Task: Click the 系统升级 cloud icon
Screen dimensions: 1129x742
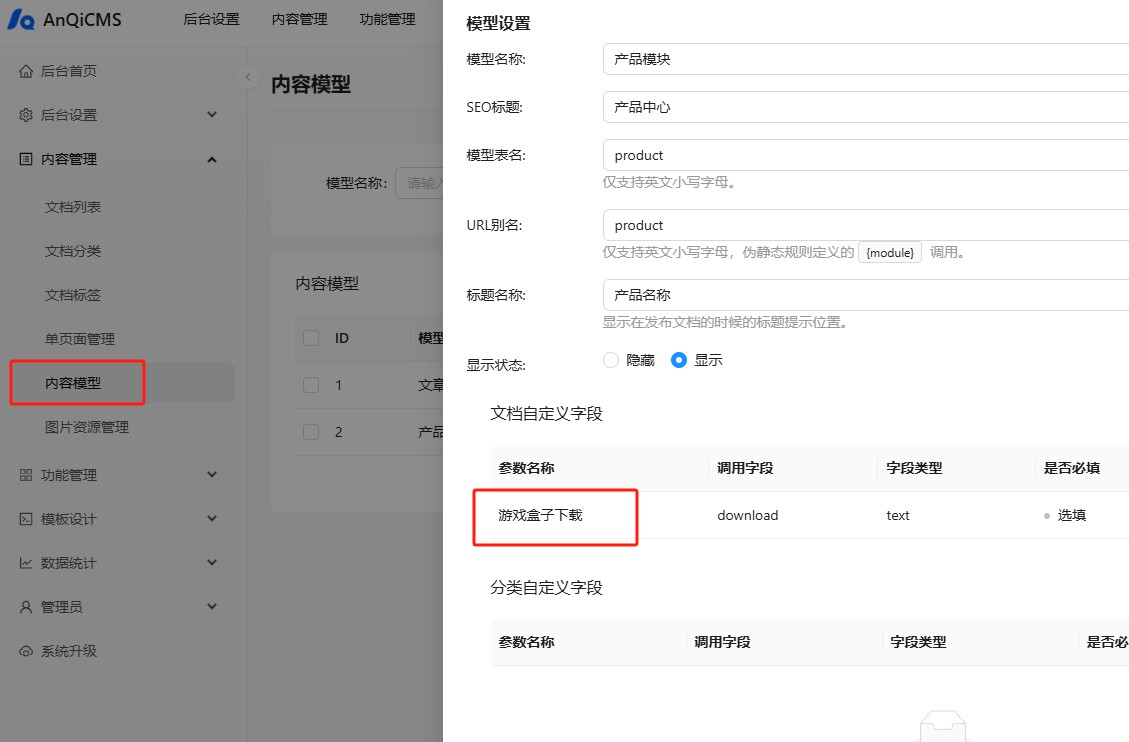Action: [26, 651]
